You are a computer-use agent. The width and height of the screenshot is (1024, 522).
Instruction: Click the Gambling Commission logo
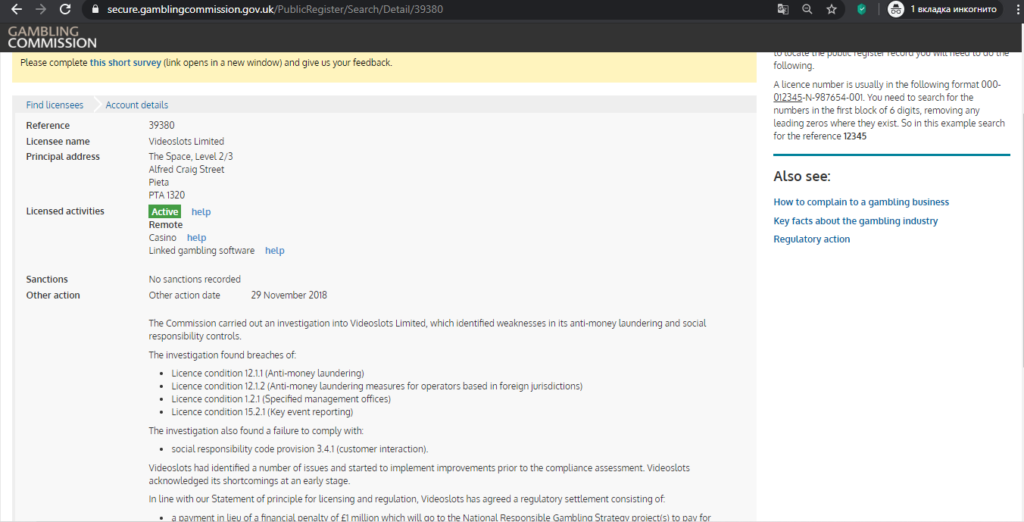[52, 37]
